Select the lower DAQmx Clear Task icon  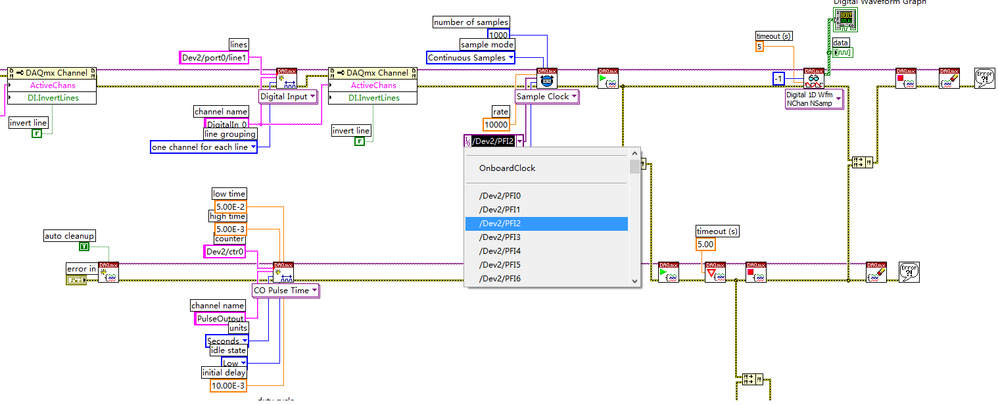click(x=876, y=272)
